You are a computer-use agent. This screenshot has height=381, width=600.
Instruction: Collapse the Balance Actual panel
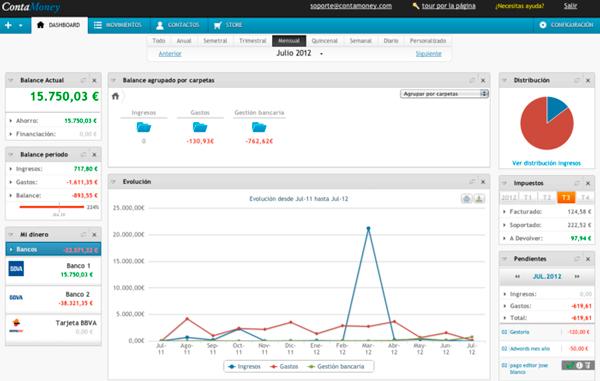tap(11, 80)
